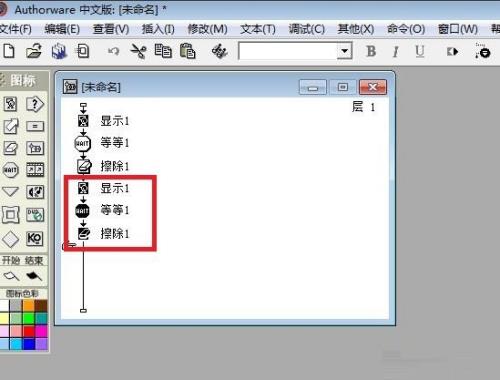Click the paste hand pointer on flowline
Viewport: 500px width, 380px height.
point(69,245)
